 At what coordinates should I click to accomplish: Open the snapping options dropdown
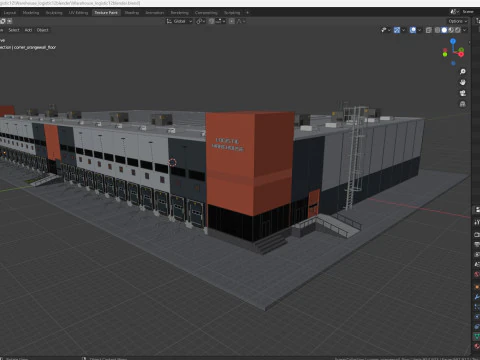220,21
